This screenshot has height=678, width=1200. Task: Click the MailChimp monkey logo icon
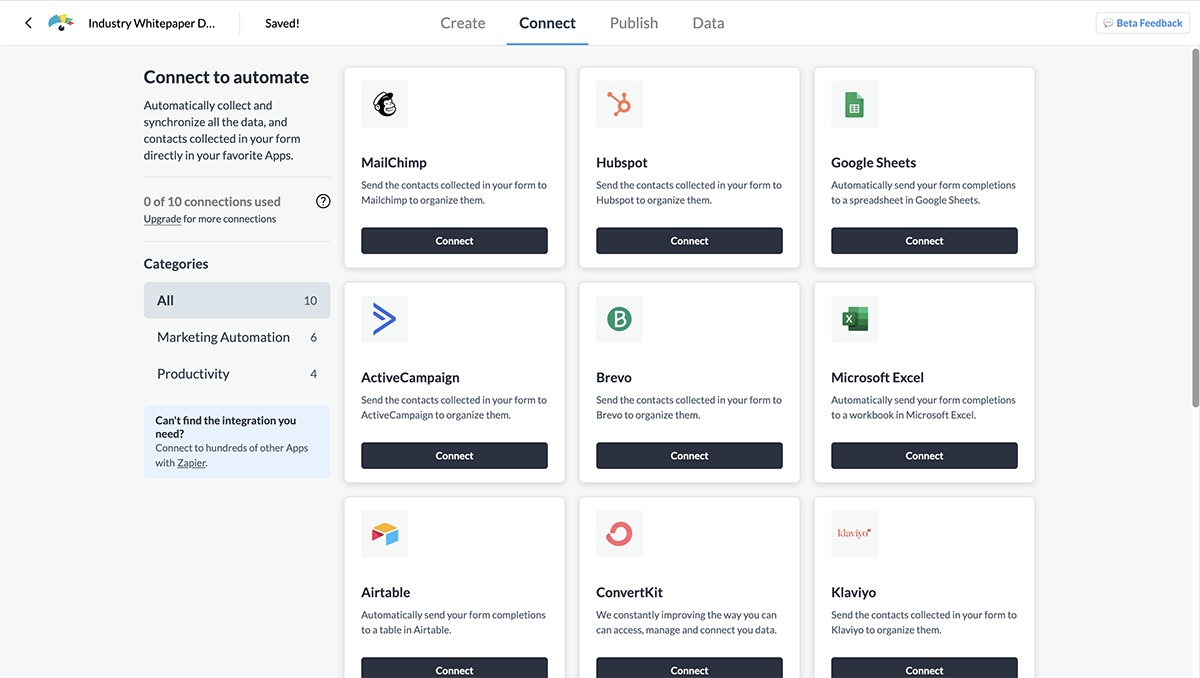384,104
